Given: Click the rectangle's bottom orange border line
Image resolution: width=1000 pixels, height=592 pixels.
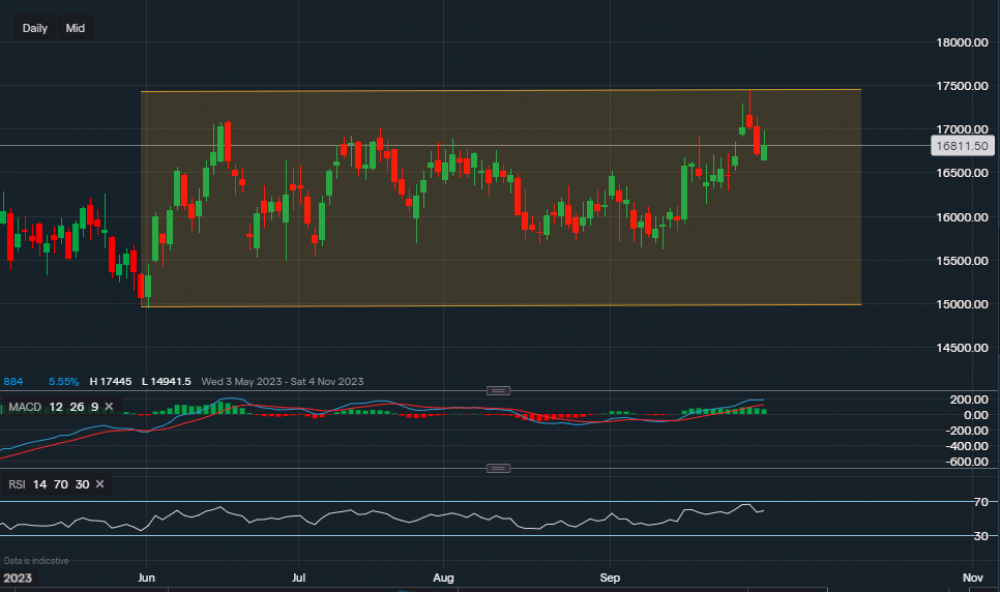Looking at the screenshot, I should click(x=500, y=305).
